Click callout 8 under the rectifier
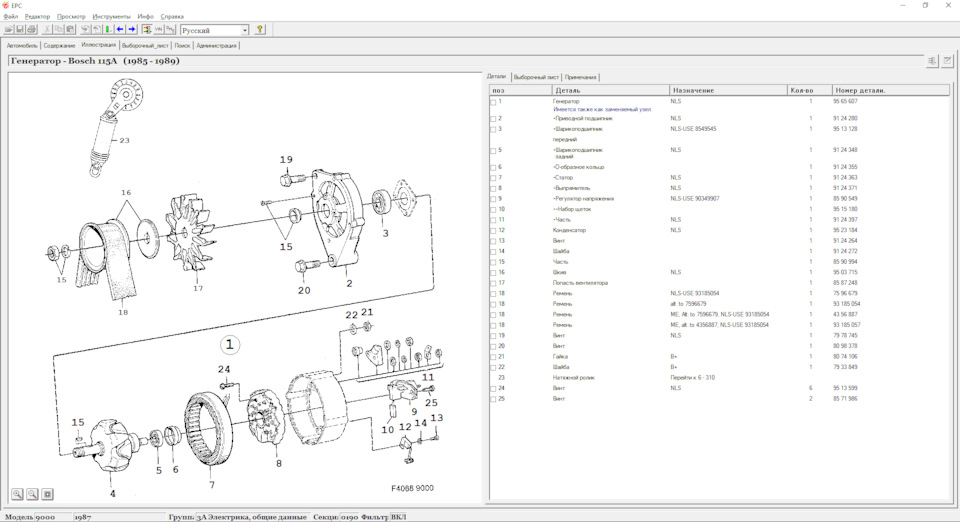Viewport: 960px width, 522px height. (x=279, y=463)
